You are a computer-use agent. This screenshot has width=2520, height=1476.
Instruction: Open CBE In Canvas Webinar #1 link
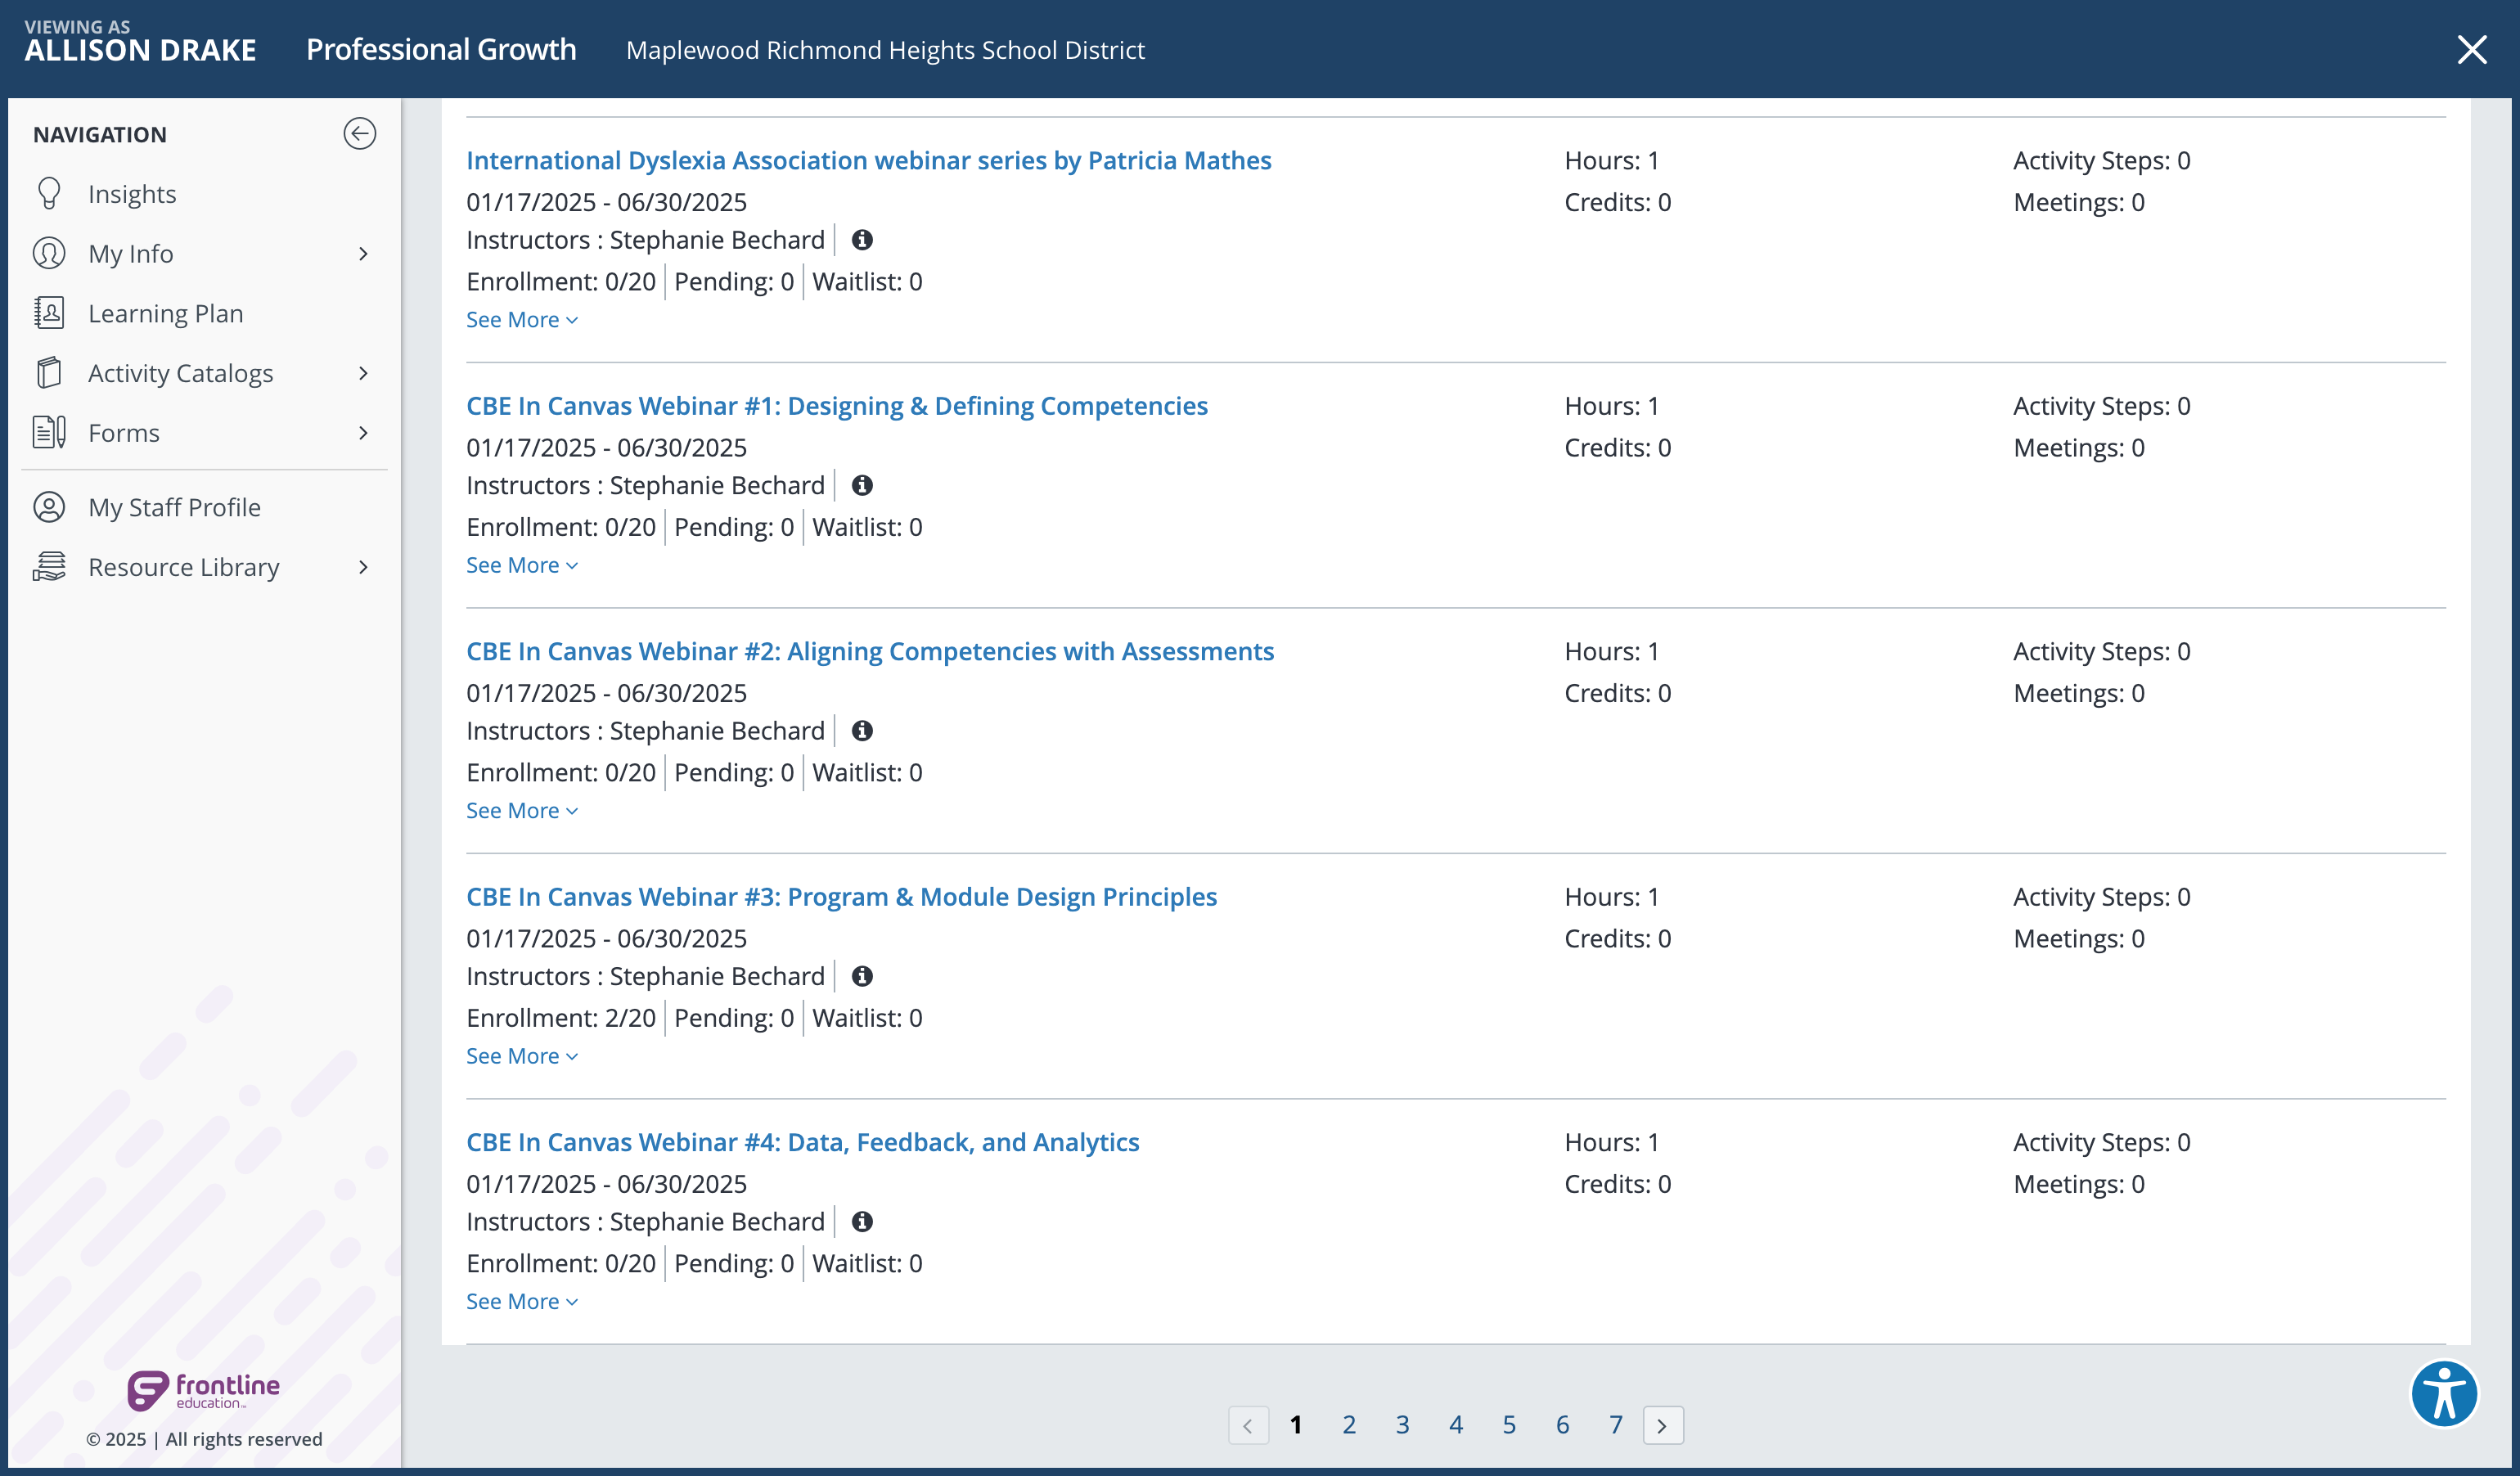(x=837, y=406)
